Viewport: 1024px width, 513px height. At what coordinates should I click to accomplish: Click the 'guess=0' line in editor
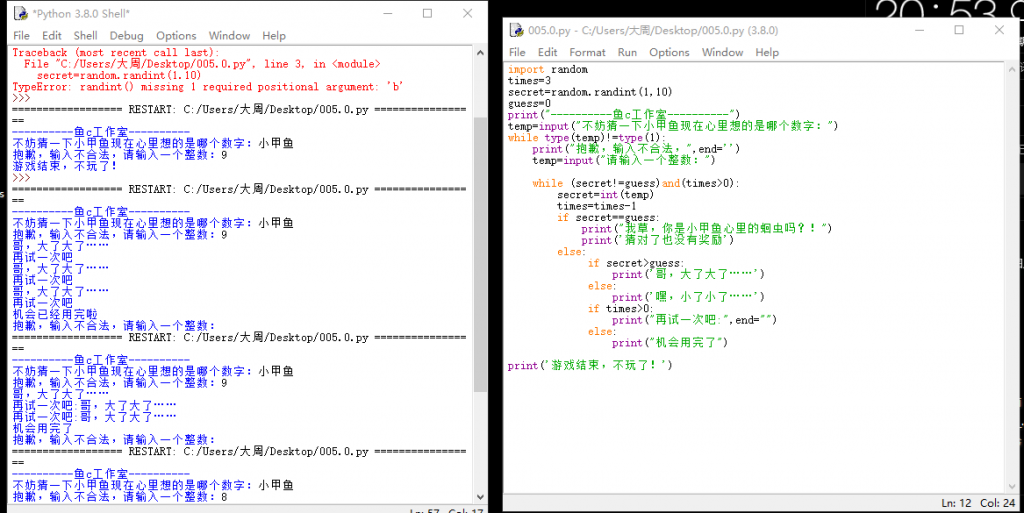point(530,104)
